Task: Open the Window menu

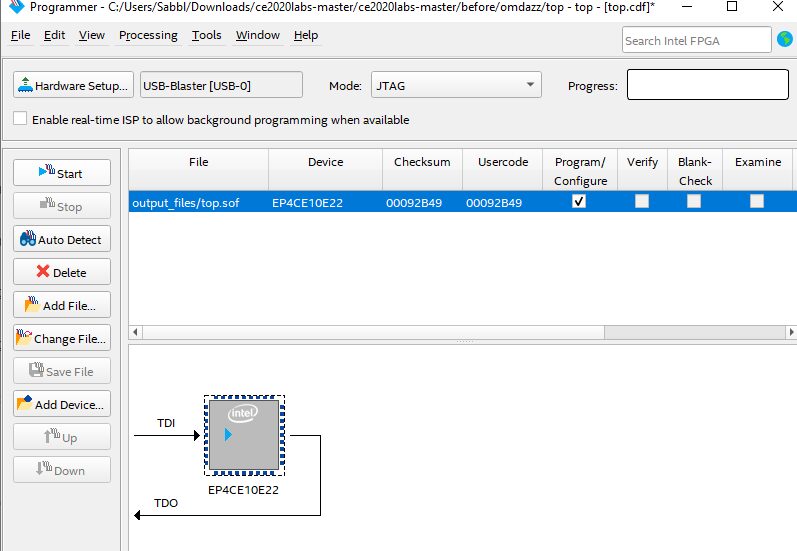Action: click(258, 35)
